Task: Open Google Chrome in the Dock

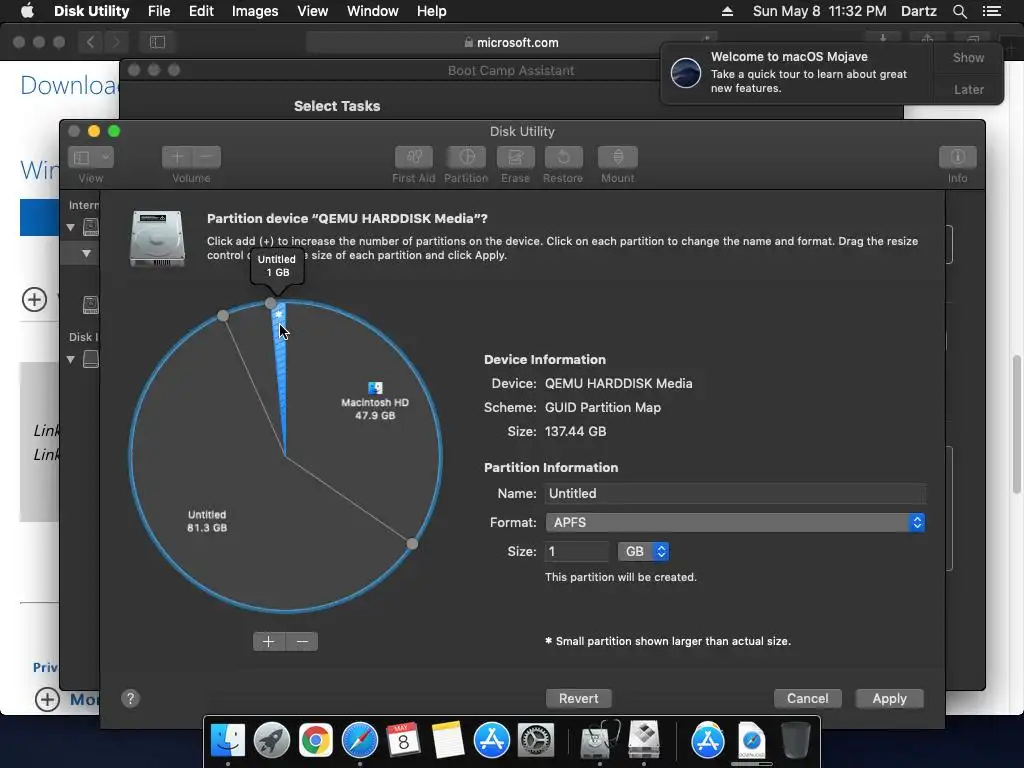Action: (x=315, y=740)
